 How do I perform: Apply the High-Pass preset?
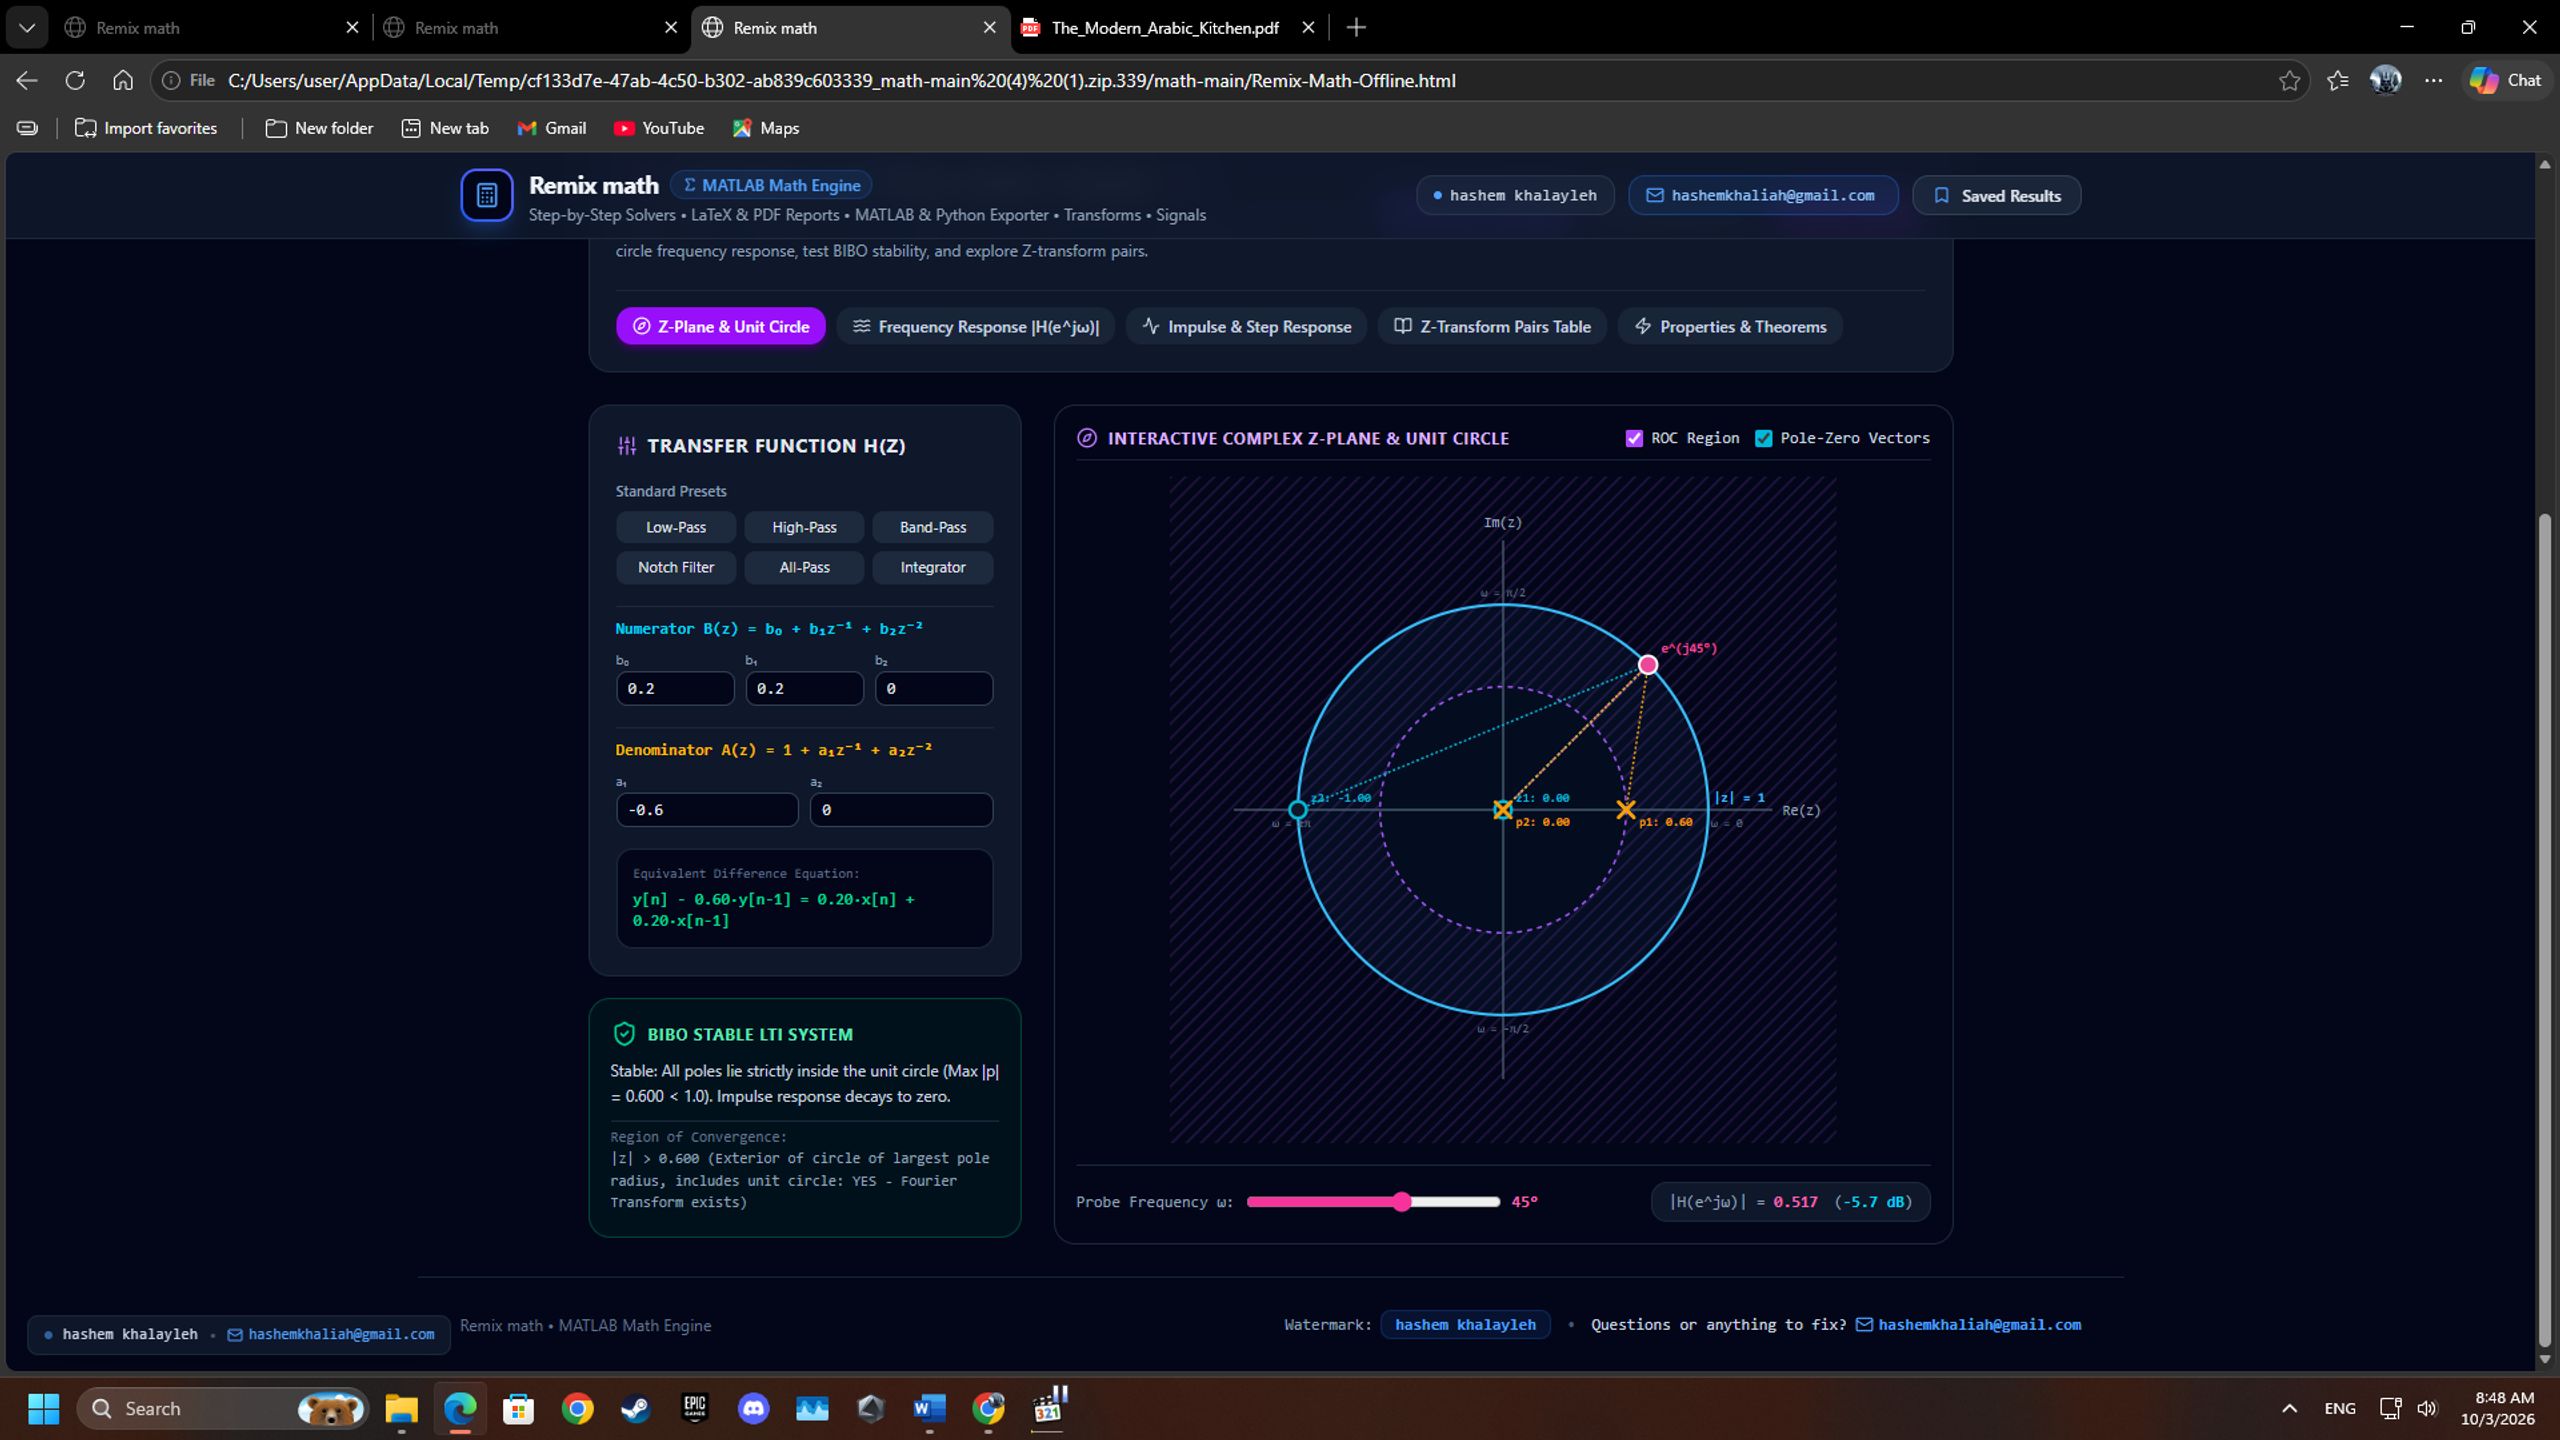tap(804, 527)
